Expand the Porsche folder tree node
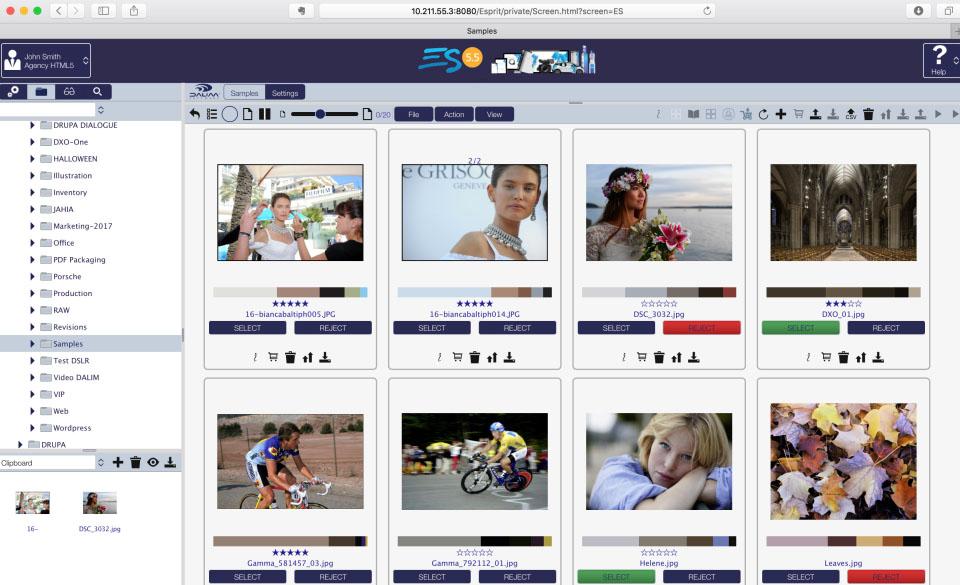The width and height of the screenshot is (960, 585). click(32, 277)
